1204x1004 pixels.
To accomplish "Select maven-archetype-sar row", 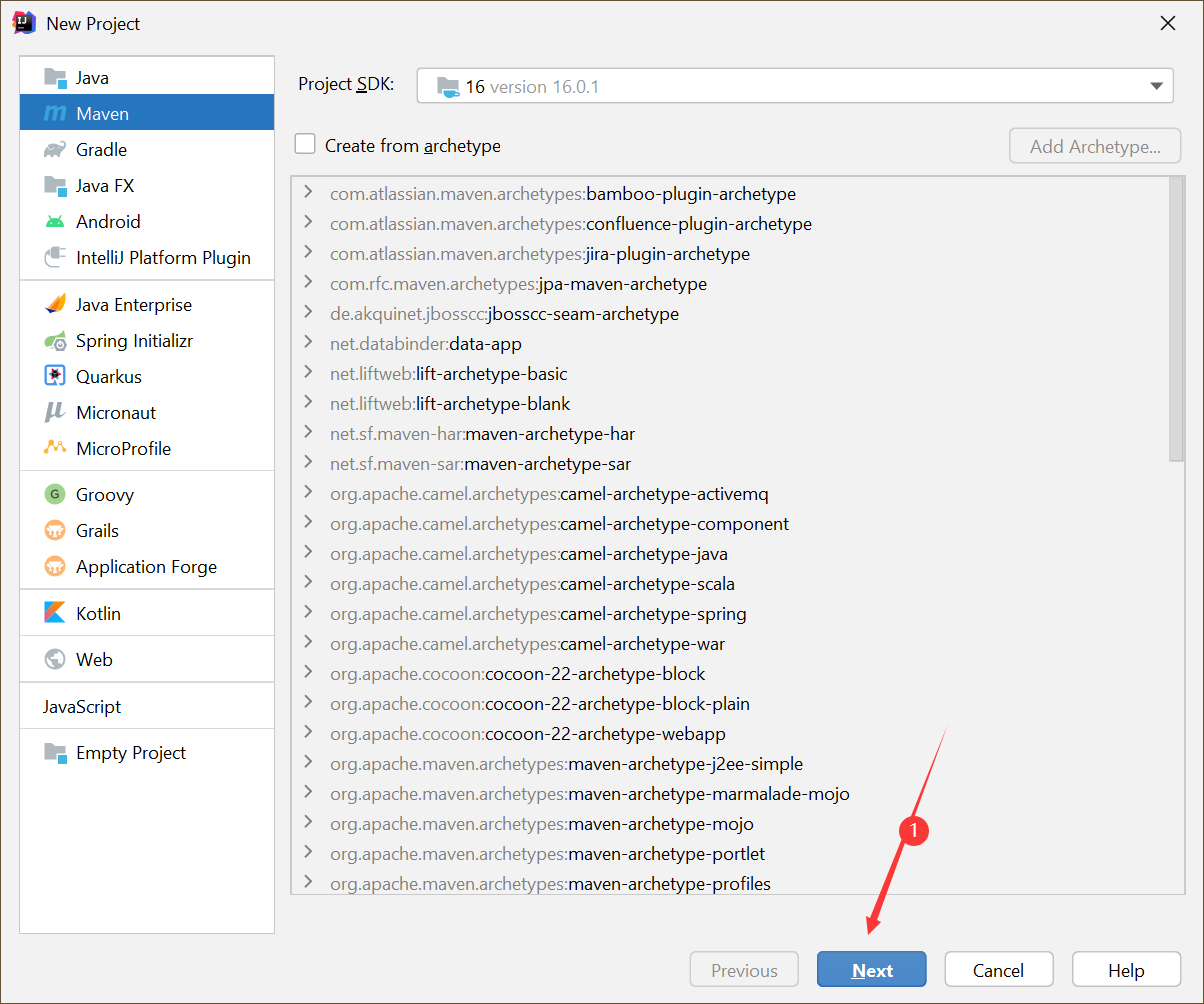I will [730, 464].
